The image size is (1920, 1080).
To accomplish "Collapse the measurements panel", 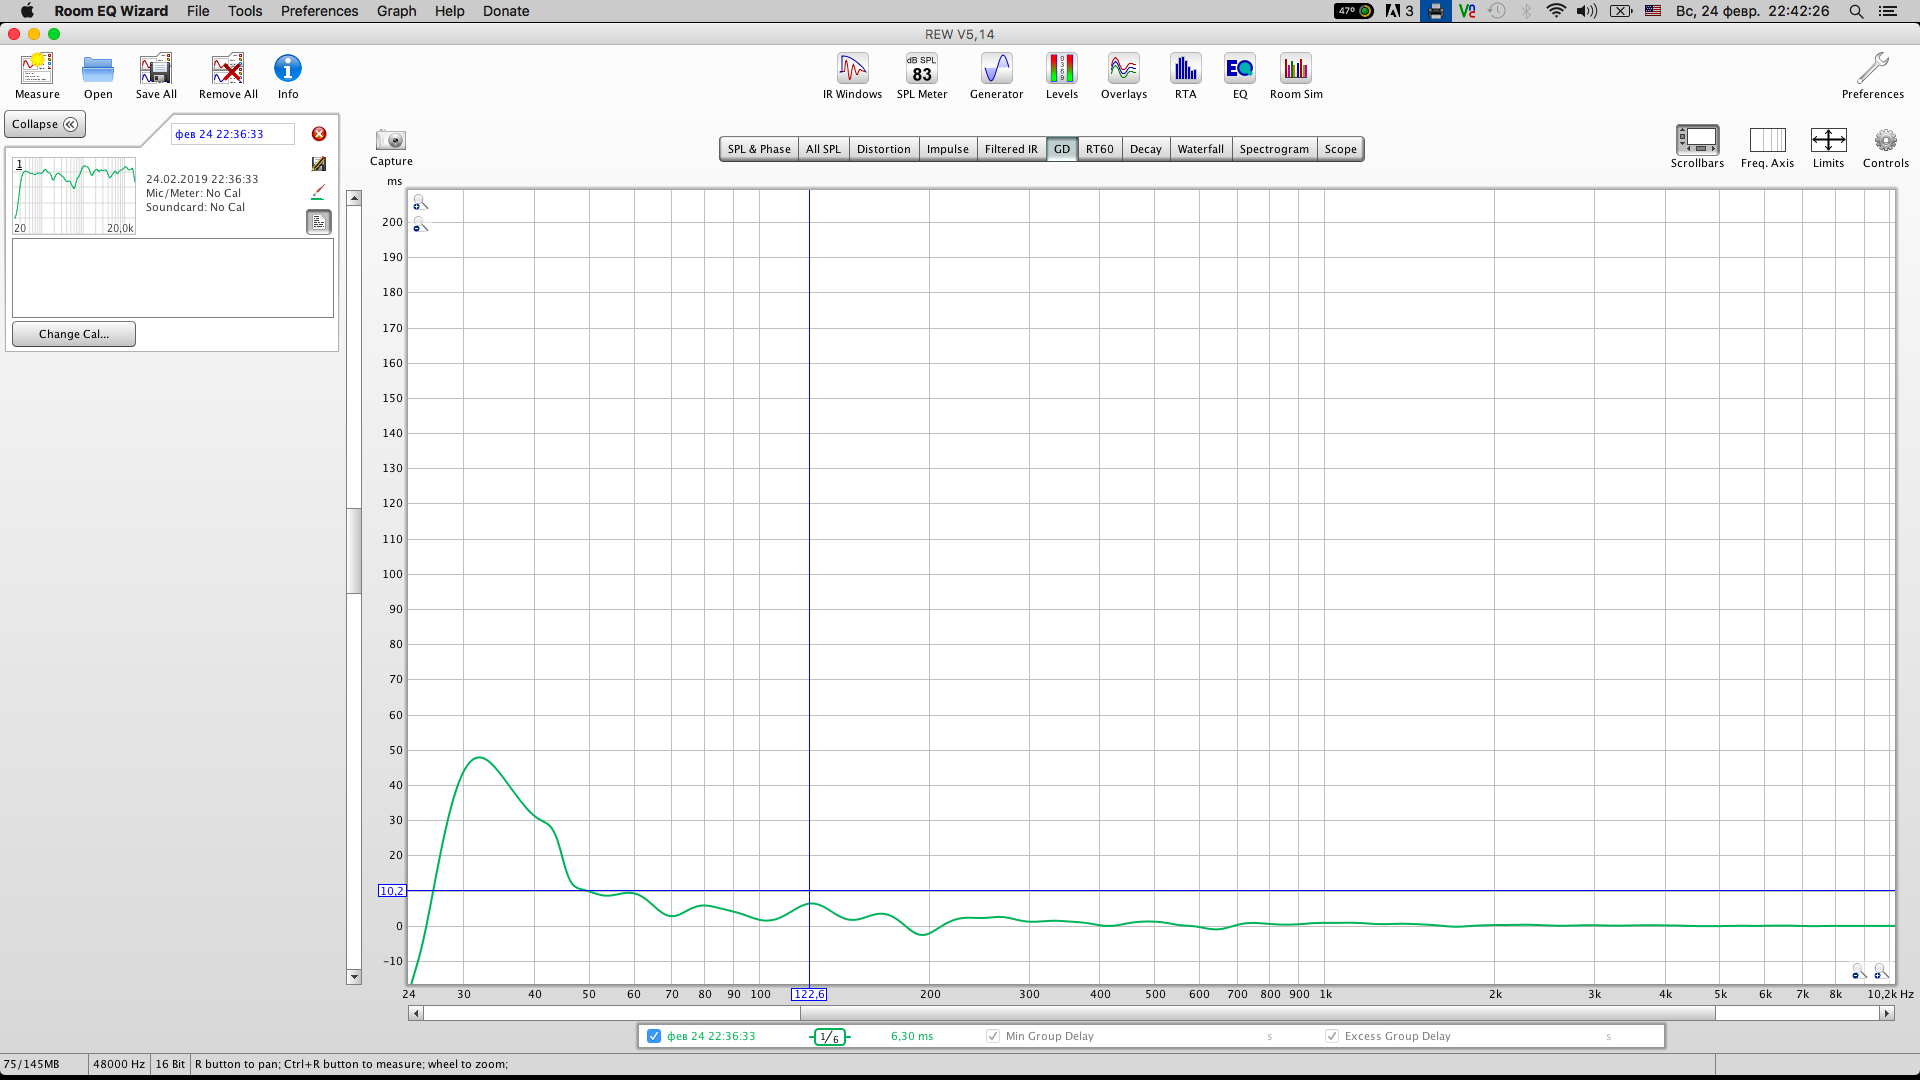I will [45, 124].
